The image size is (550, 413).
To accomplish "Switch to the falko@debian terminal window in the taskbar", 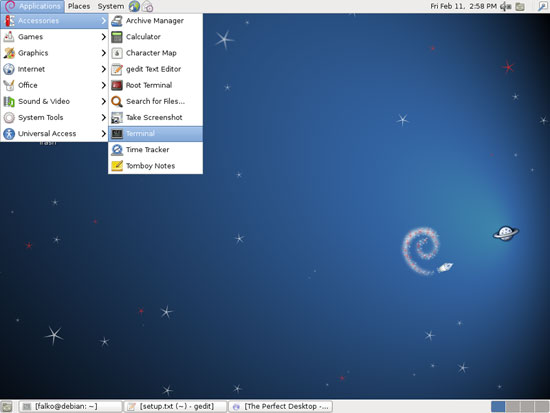I will click(x=70, y=407).
